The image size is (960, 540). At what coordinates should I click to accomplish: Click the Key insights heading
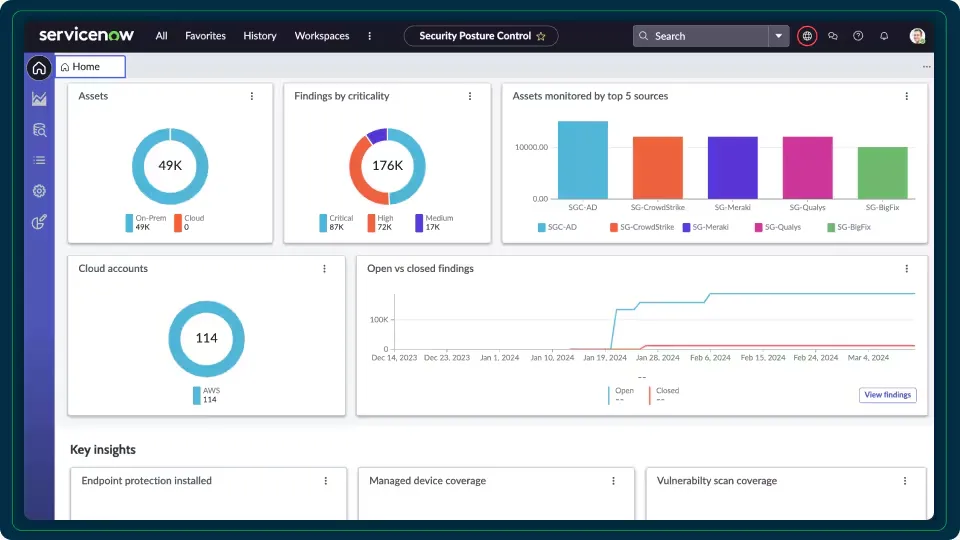103,449
